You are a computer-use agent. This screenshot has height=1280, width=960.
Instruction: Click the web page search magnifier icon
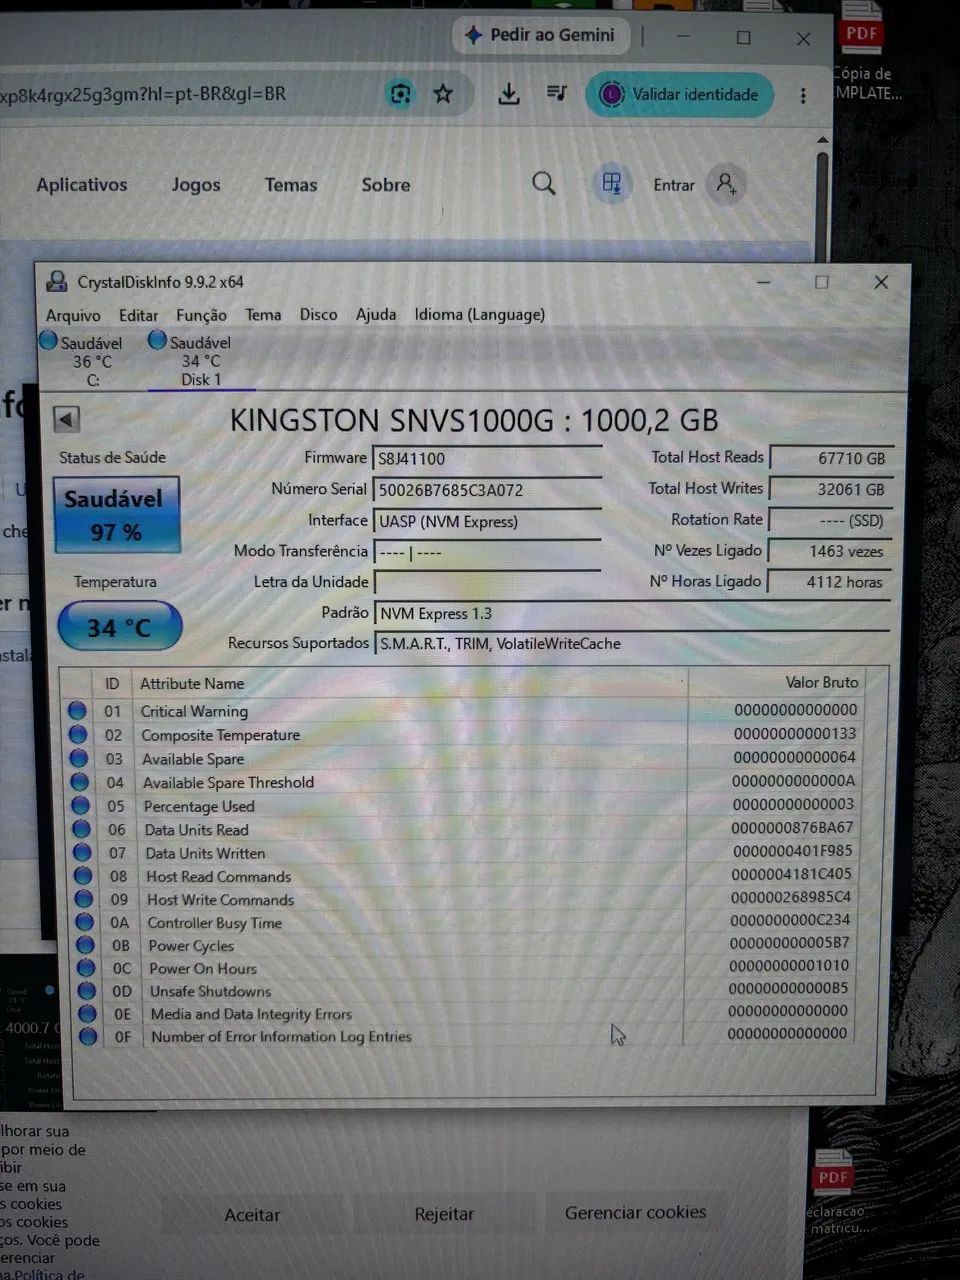pyautogui.click(x=544, y=183)
